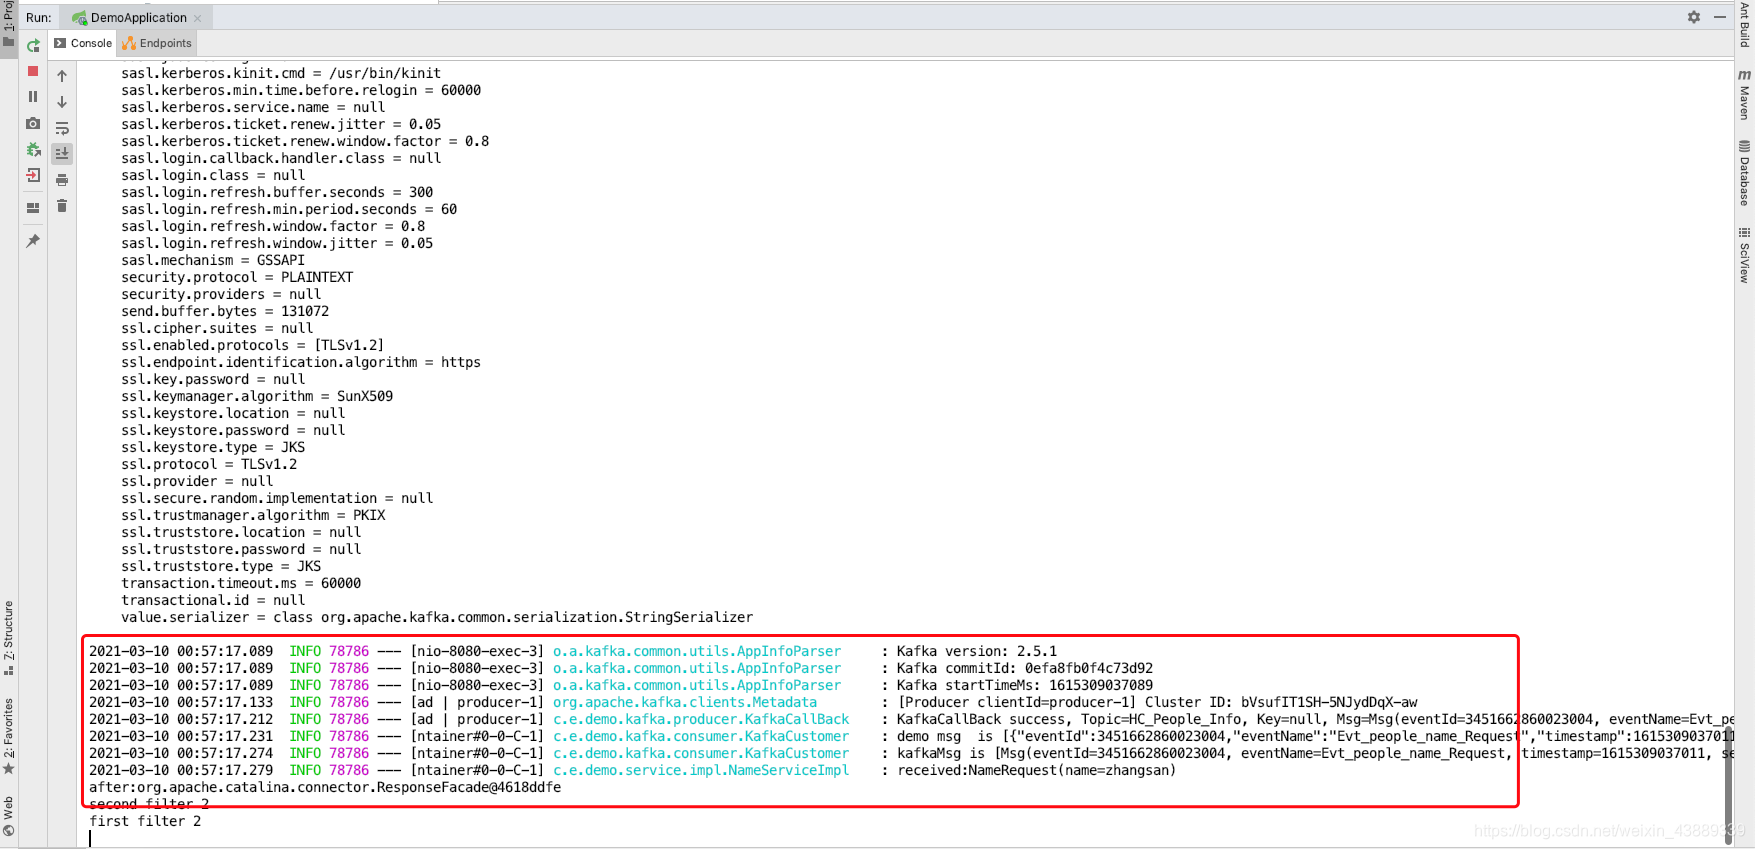This screenshot has height=849, width=1755.
Task: Rerun DemoApplication with the green rerun icon
Action: point(33,46)
